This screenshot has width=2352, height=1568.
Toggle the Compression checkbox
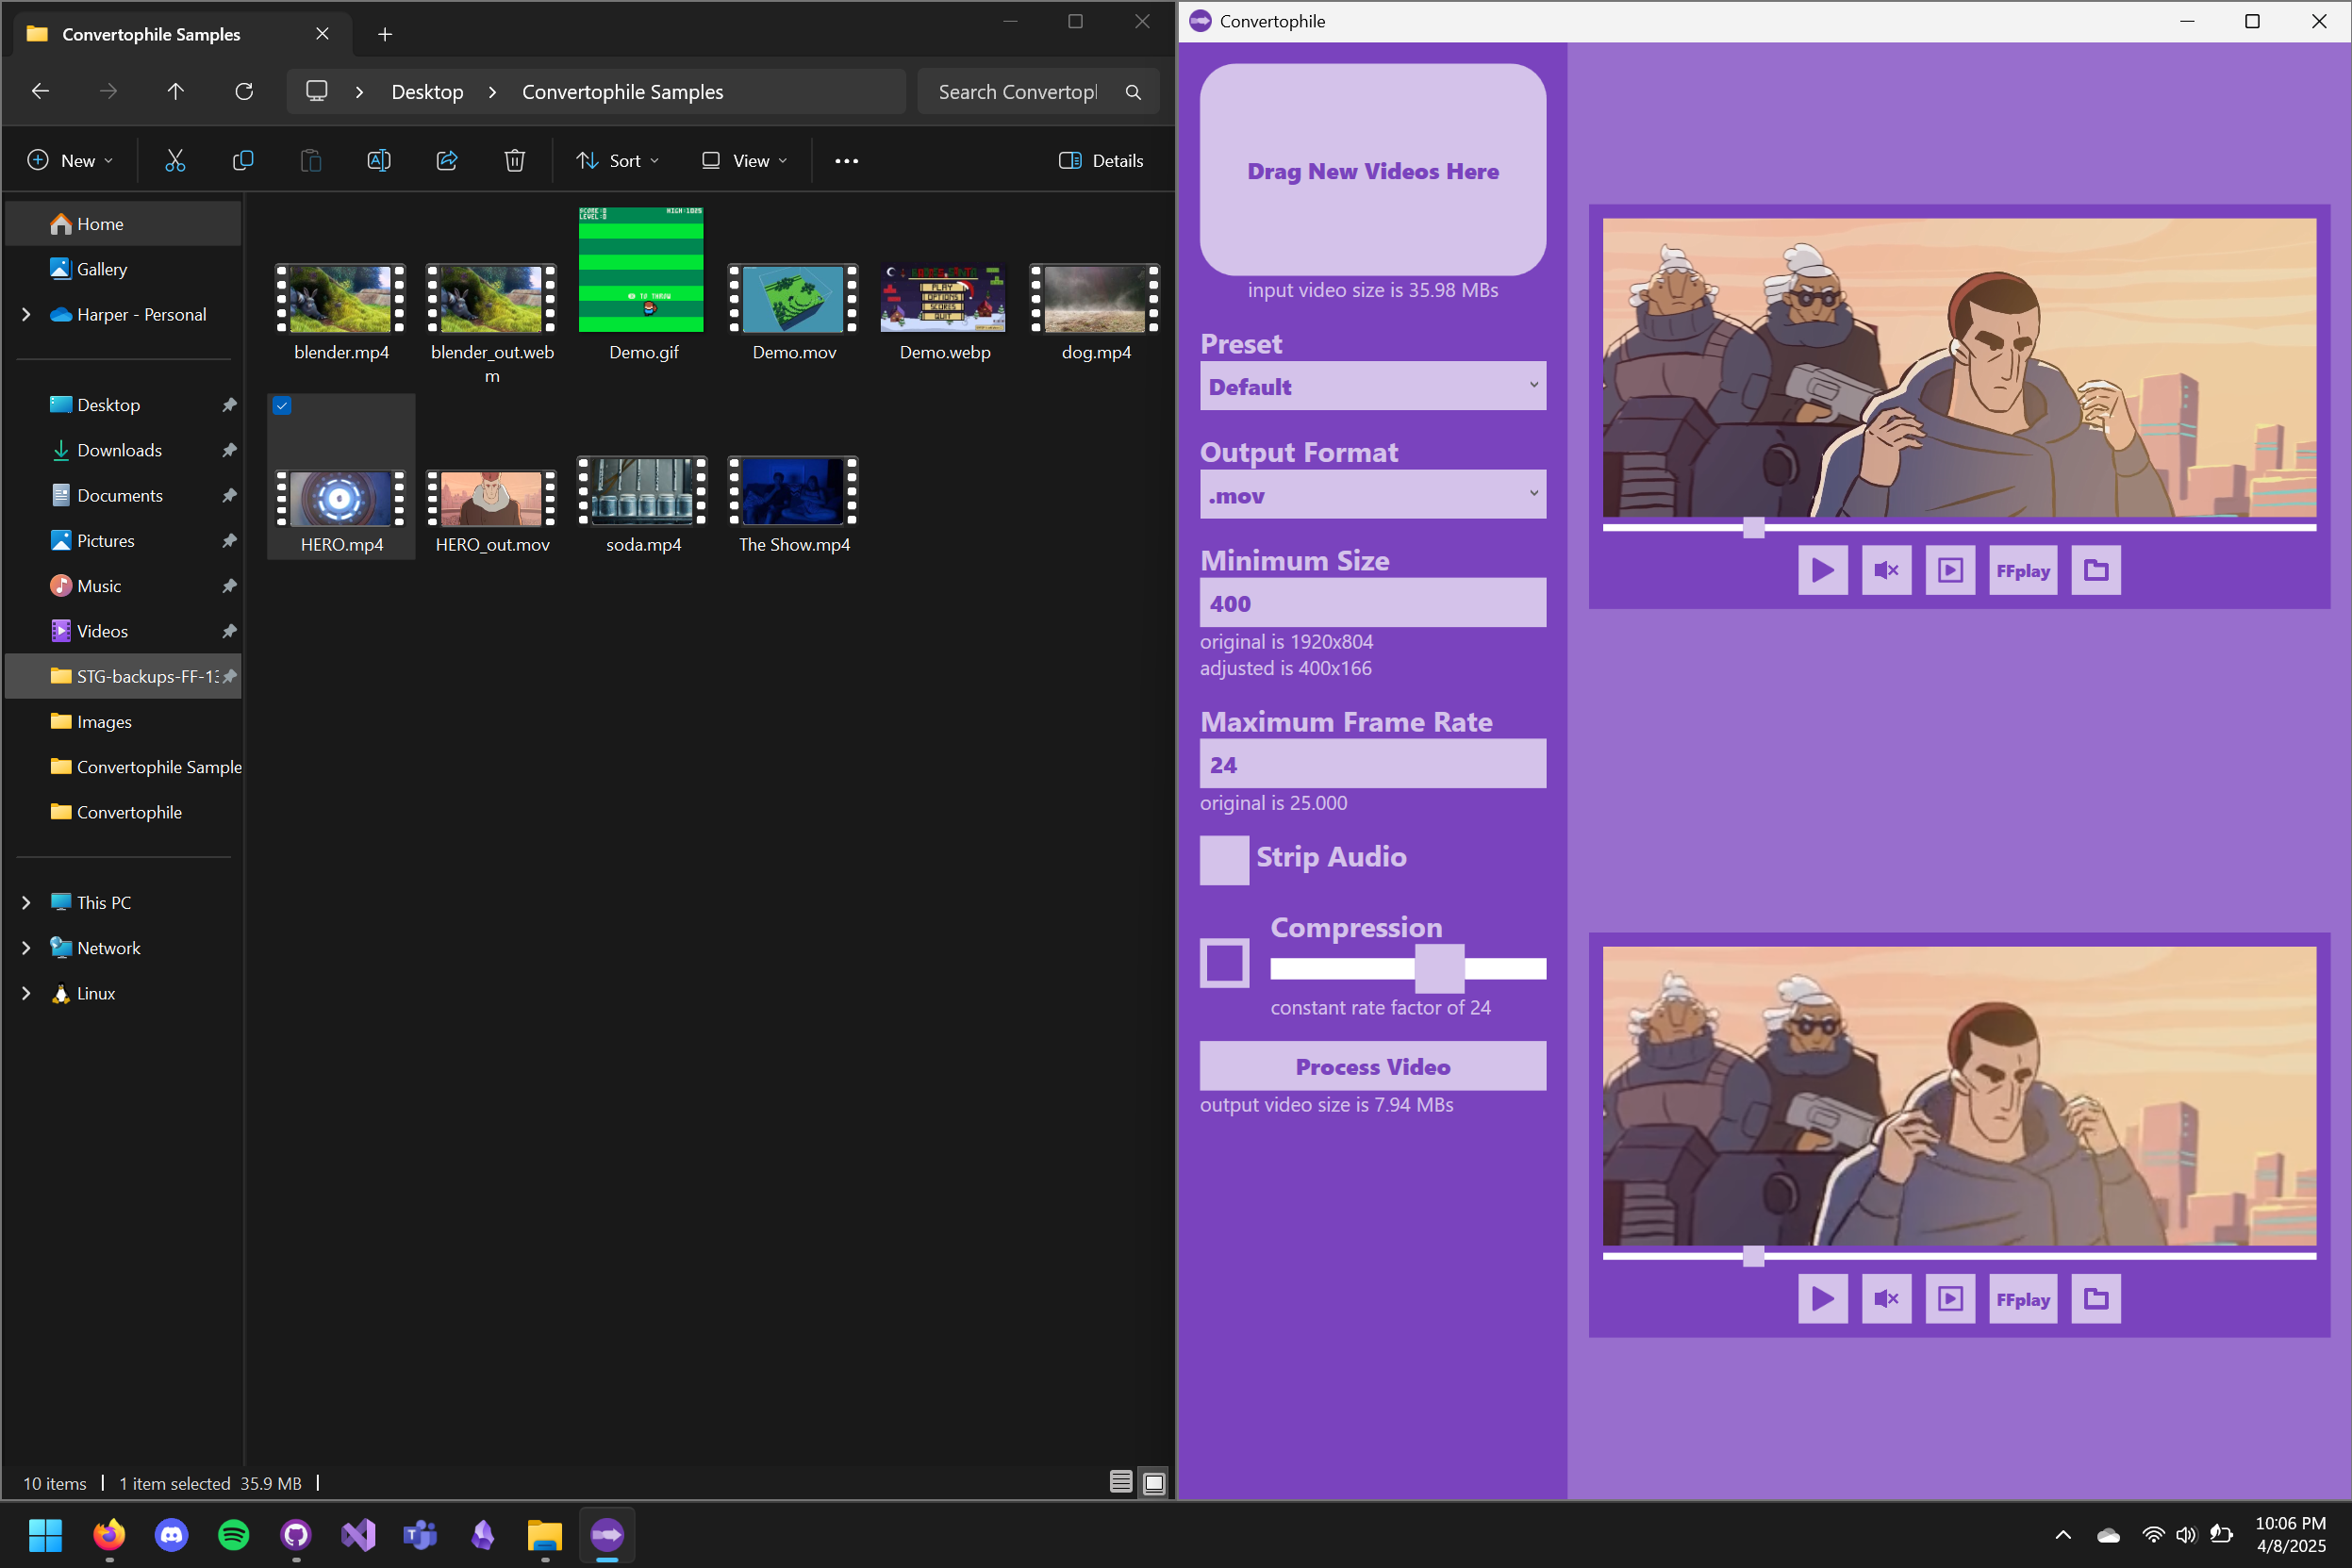(1224, 963)
